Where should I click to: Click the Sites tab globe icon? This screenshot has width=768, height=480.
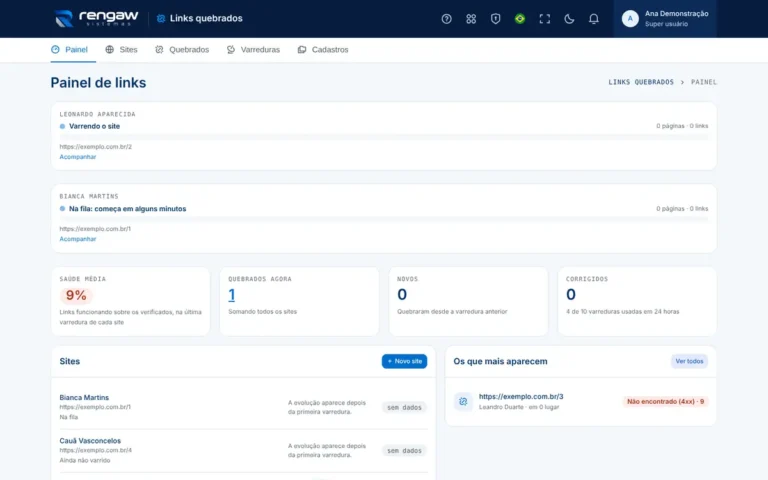pos(110,49)
